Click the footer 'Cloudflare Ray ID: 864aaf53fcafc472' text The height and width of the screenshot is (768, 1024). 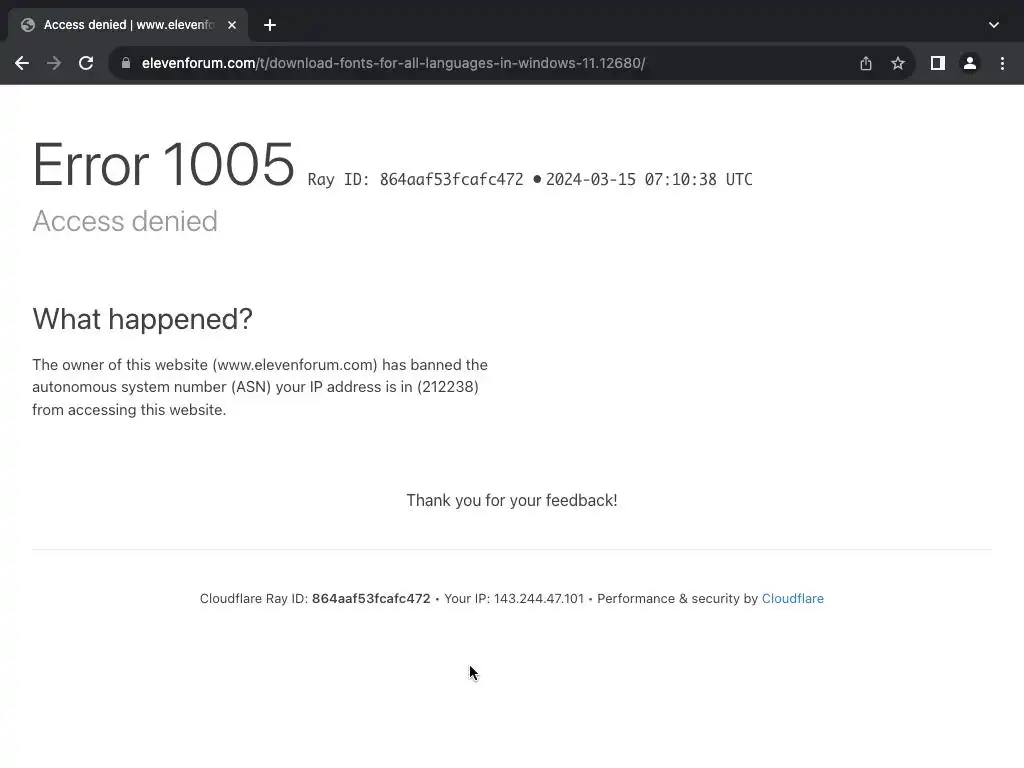tap(315, 599)
